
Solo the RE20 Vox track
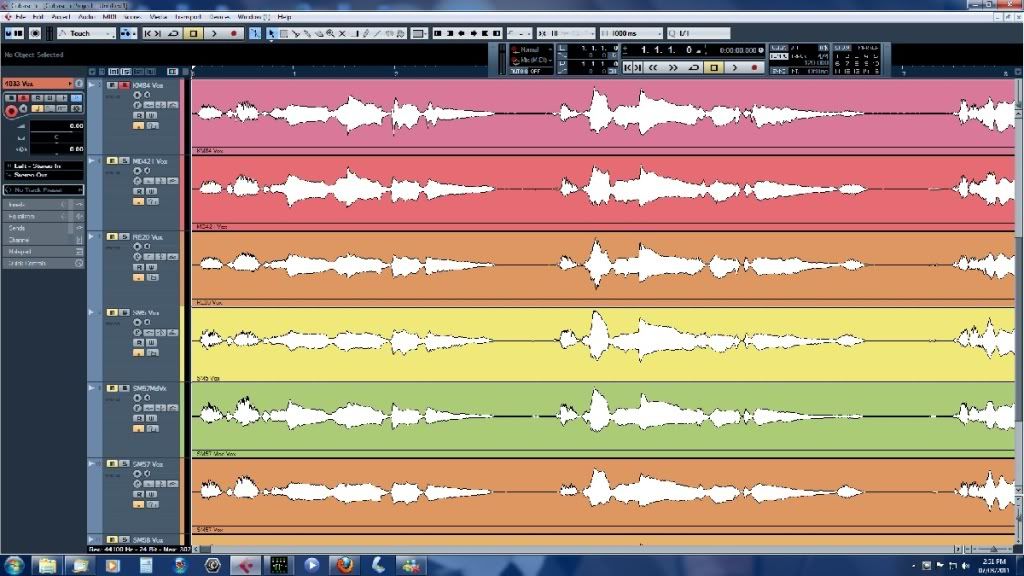(x=124, y=237)
